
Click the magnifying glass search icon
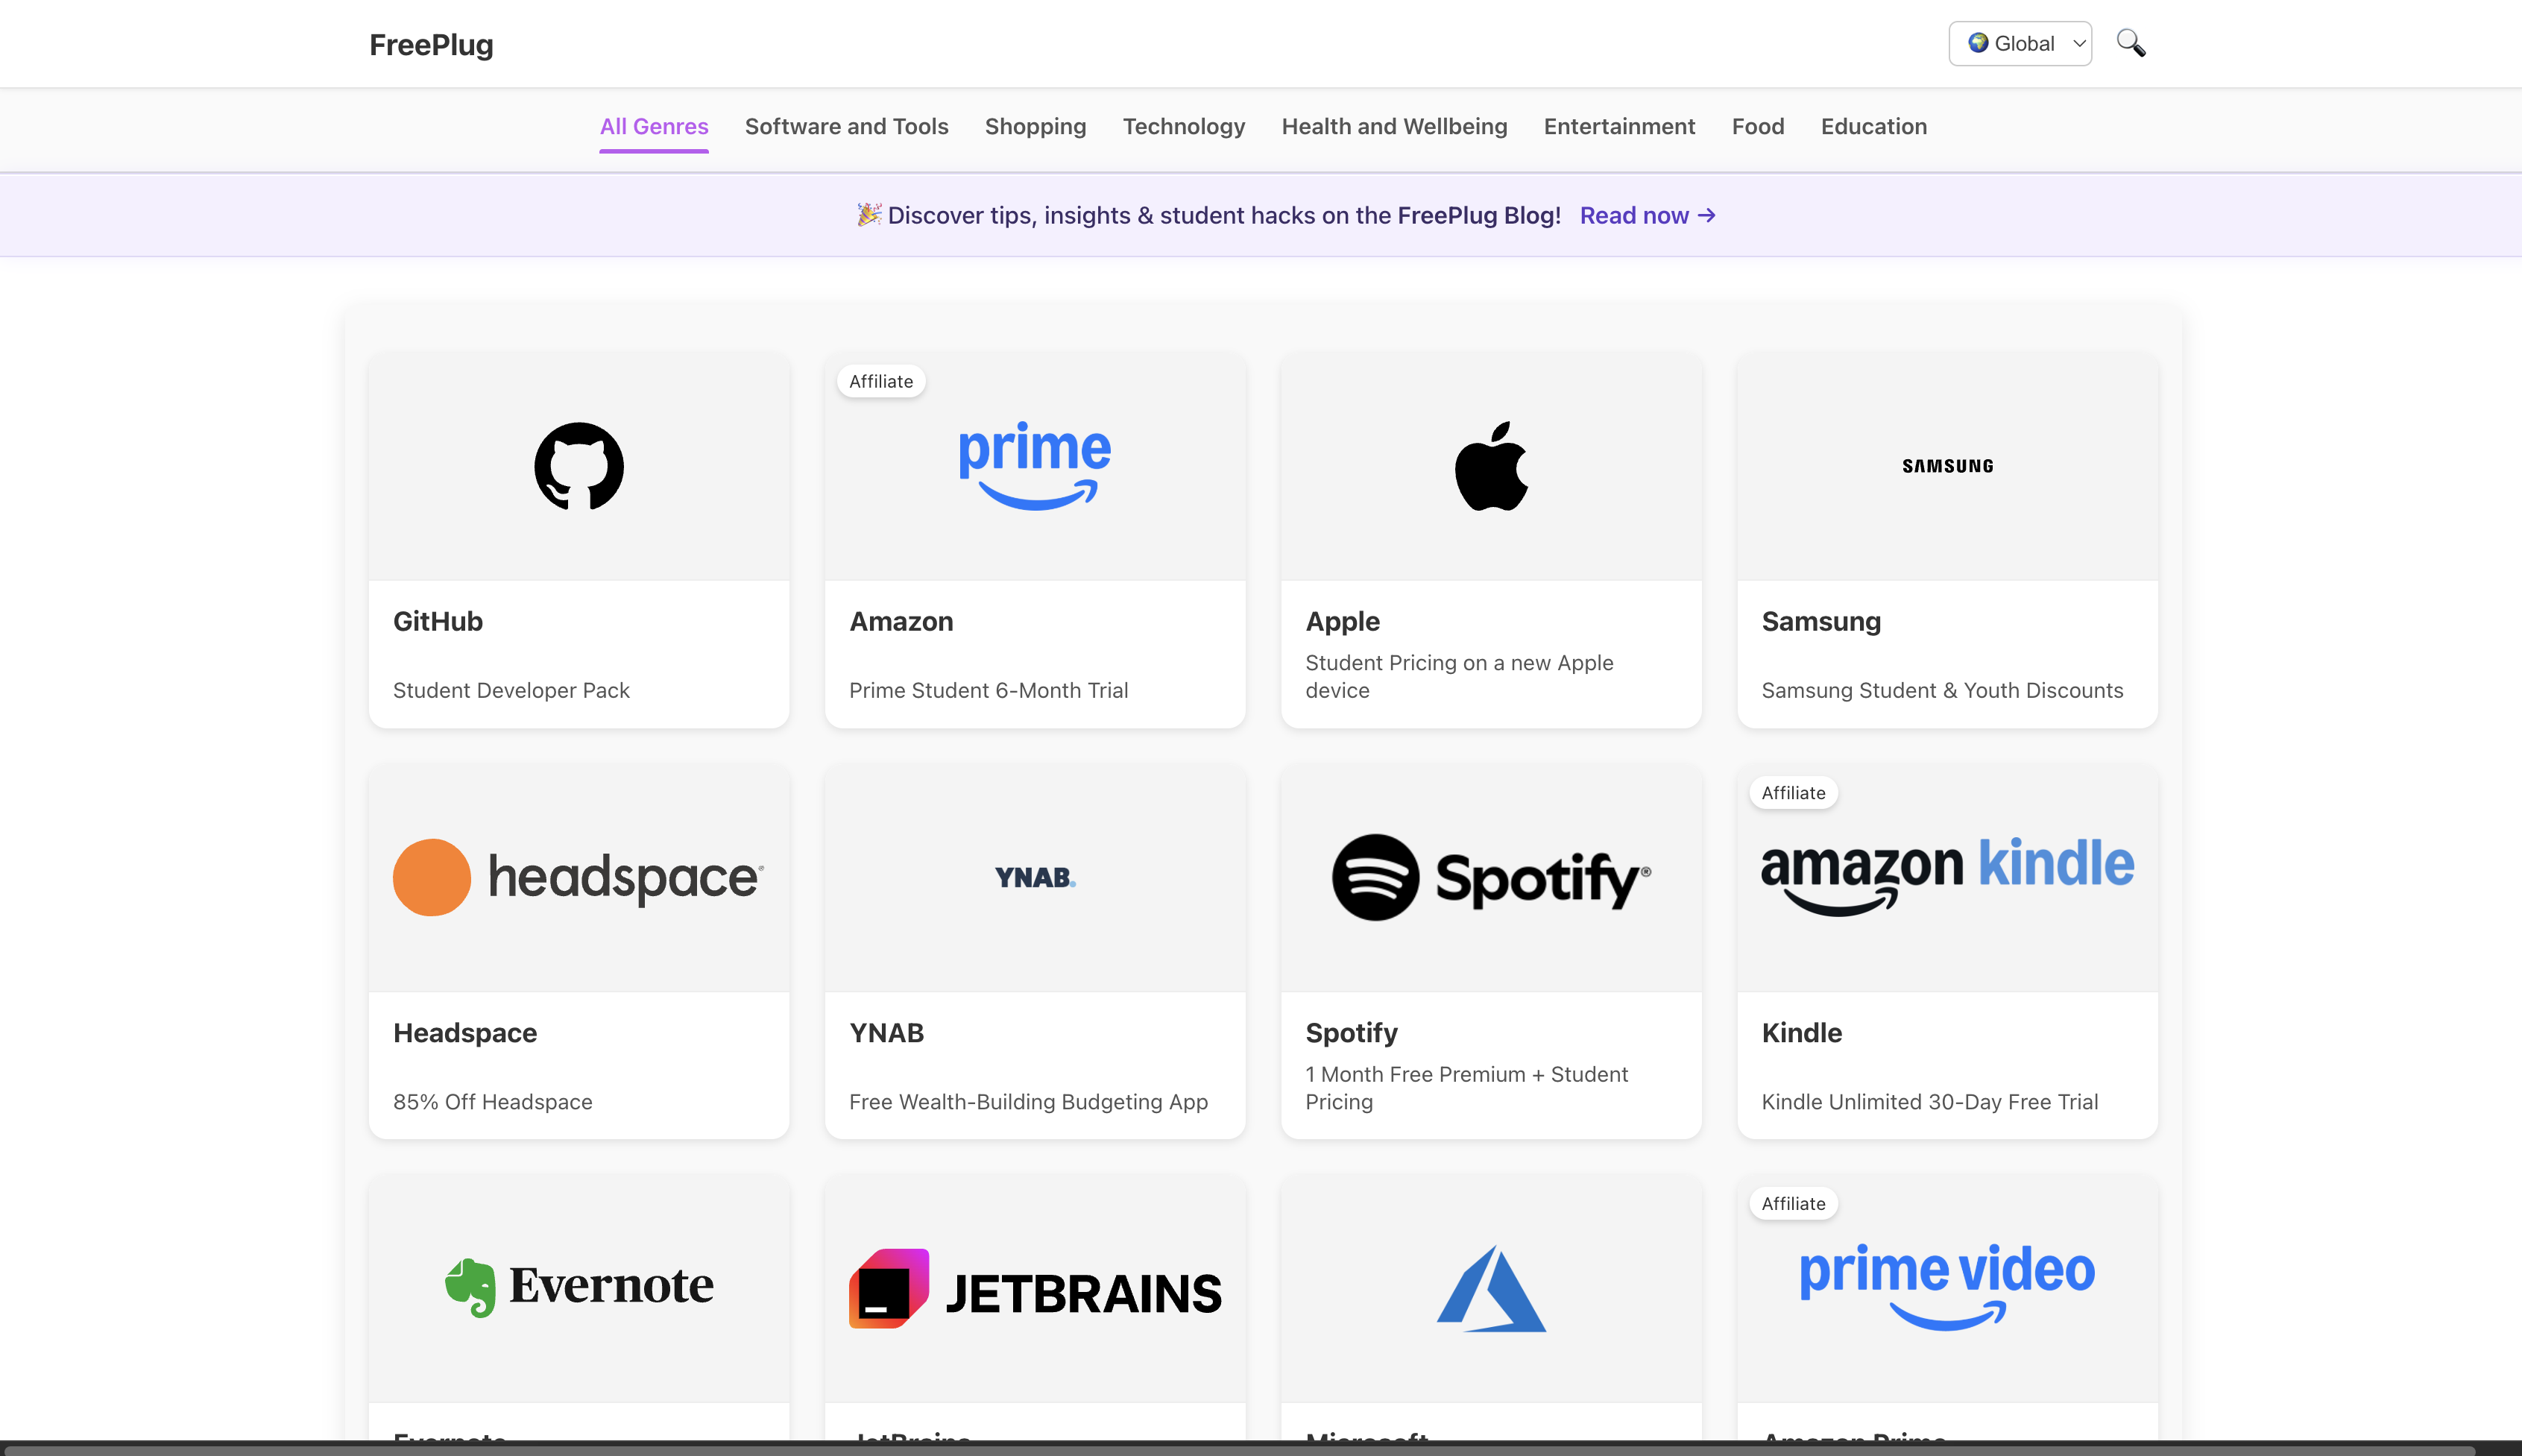(x=2131, y=43)
